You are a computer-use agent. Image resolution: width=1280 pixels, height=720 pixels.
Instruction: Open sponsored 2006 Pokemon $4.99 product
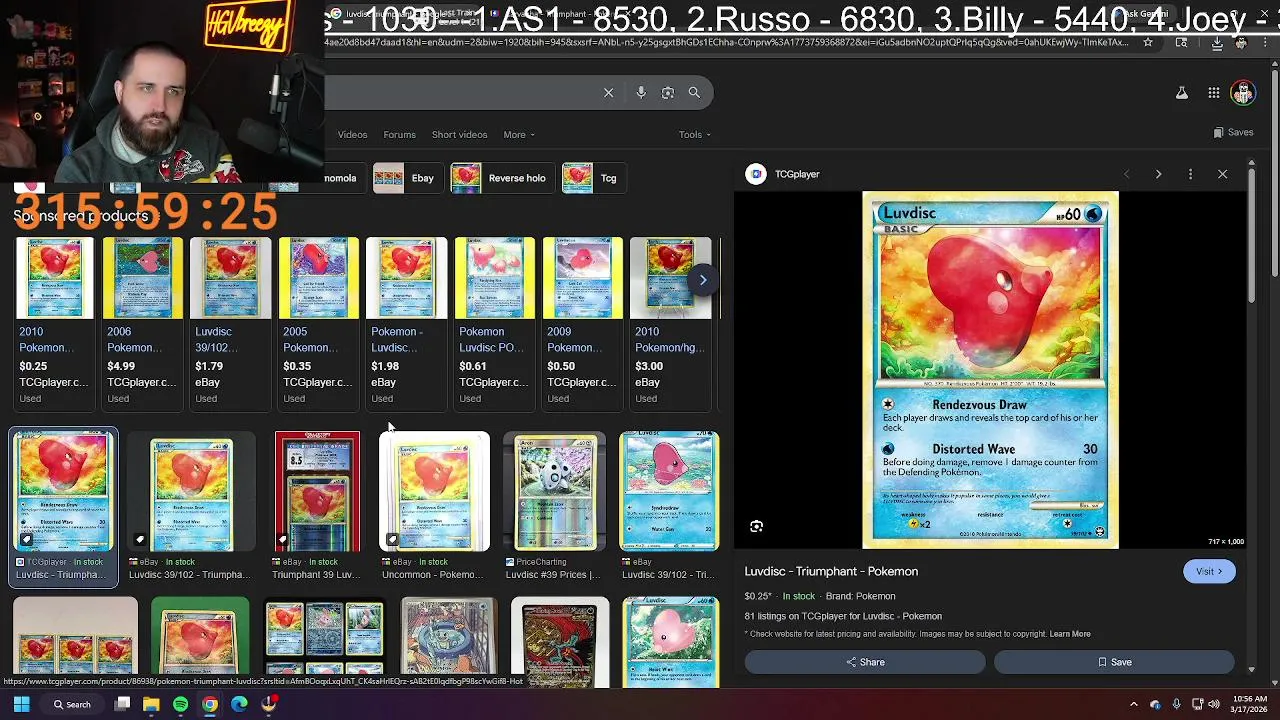tap(142, 322)
